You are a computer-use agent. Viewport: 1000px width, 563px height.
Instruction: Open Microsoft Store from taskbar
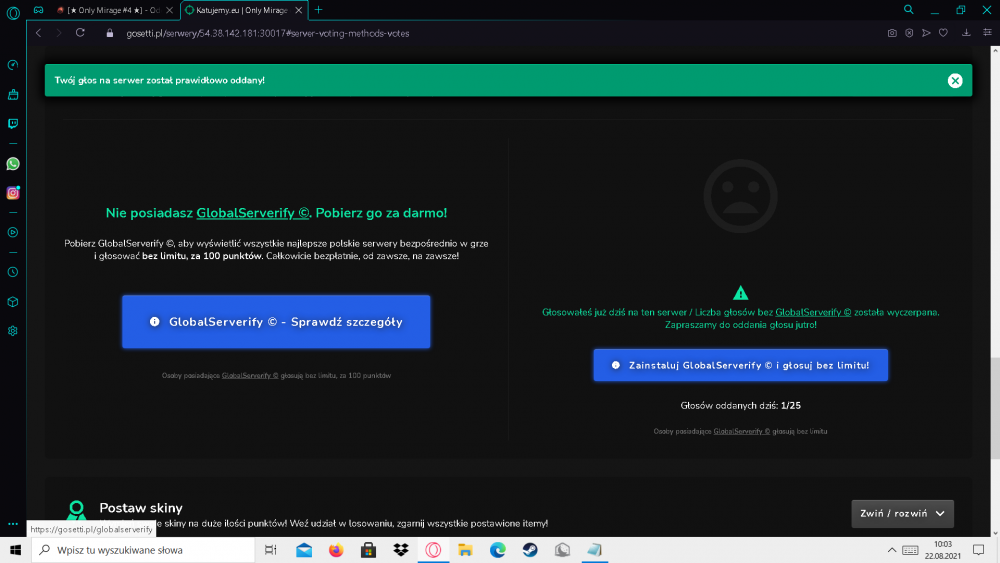tap(369, 550)
